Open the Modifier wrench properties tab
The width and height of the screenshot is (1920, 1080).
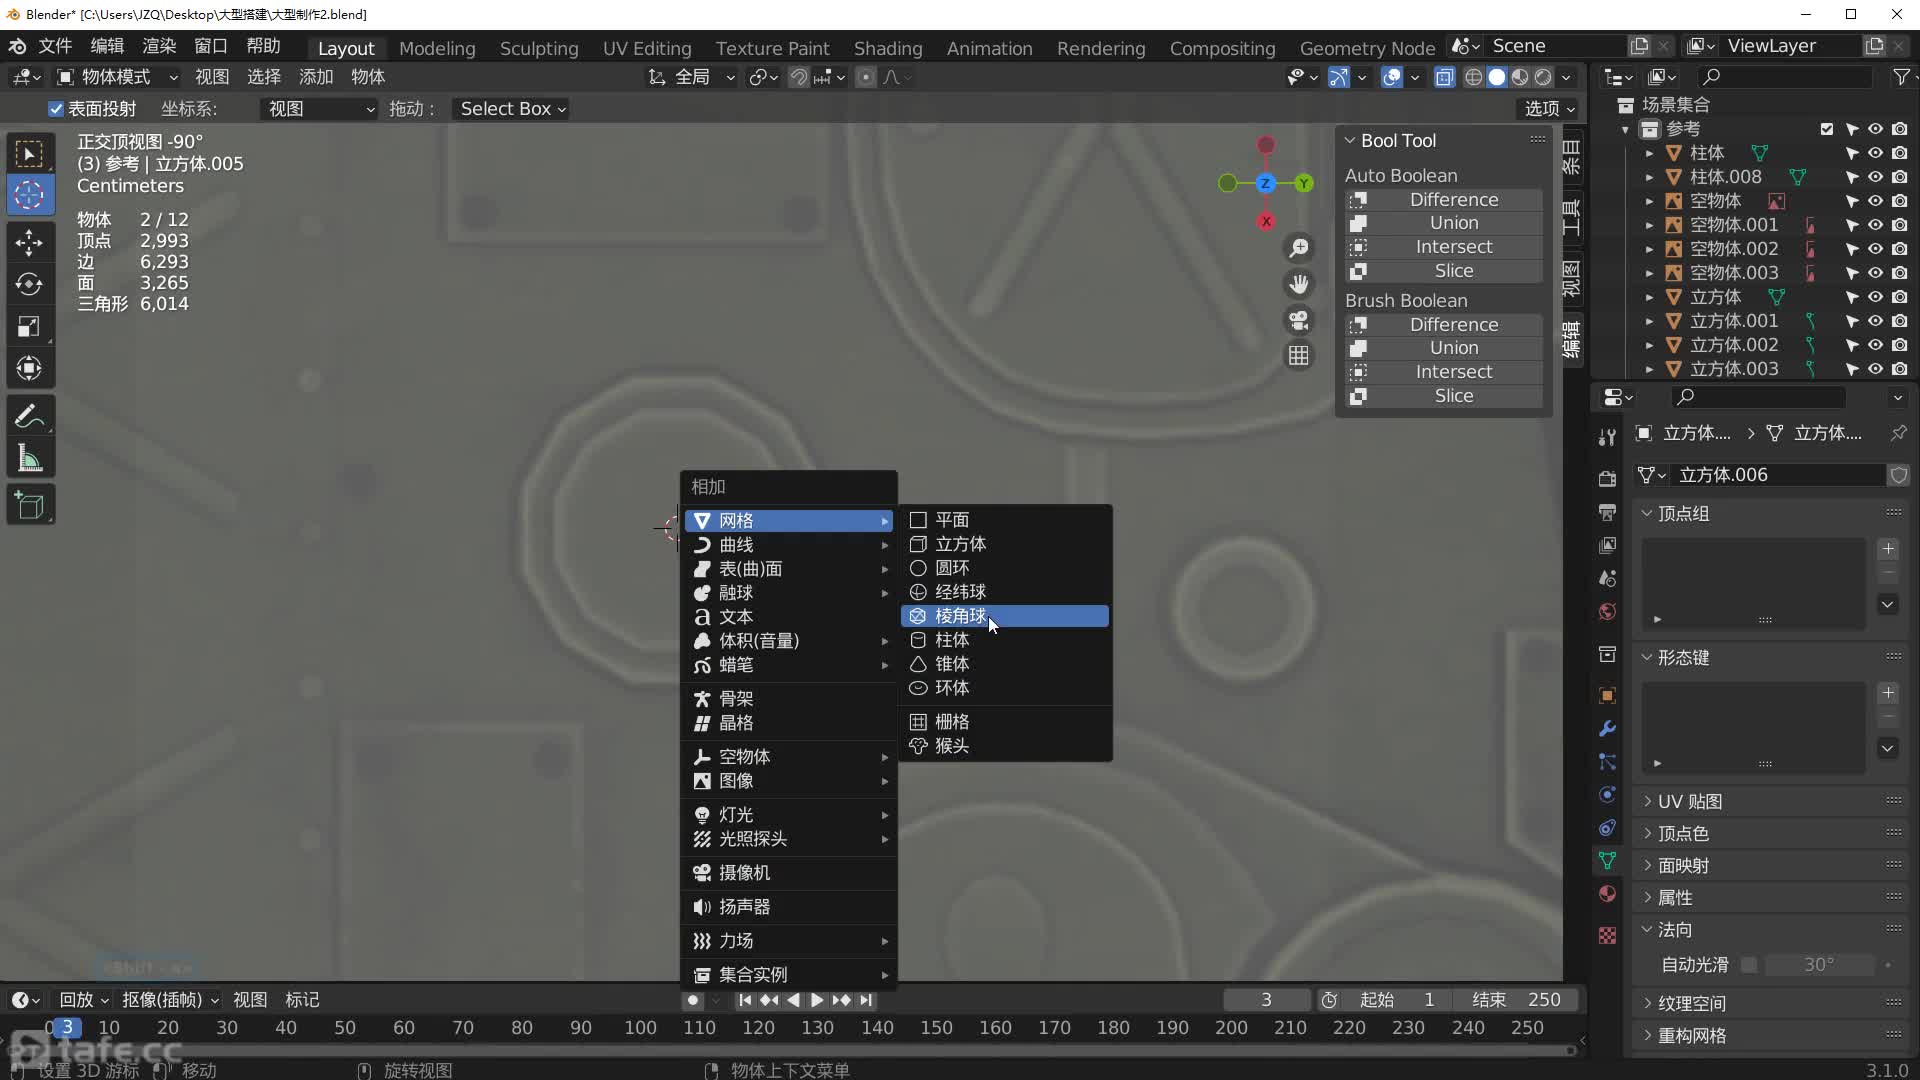click(x=1607, y=728)
